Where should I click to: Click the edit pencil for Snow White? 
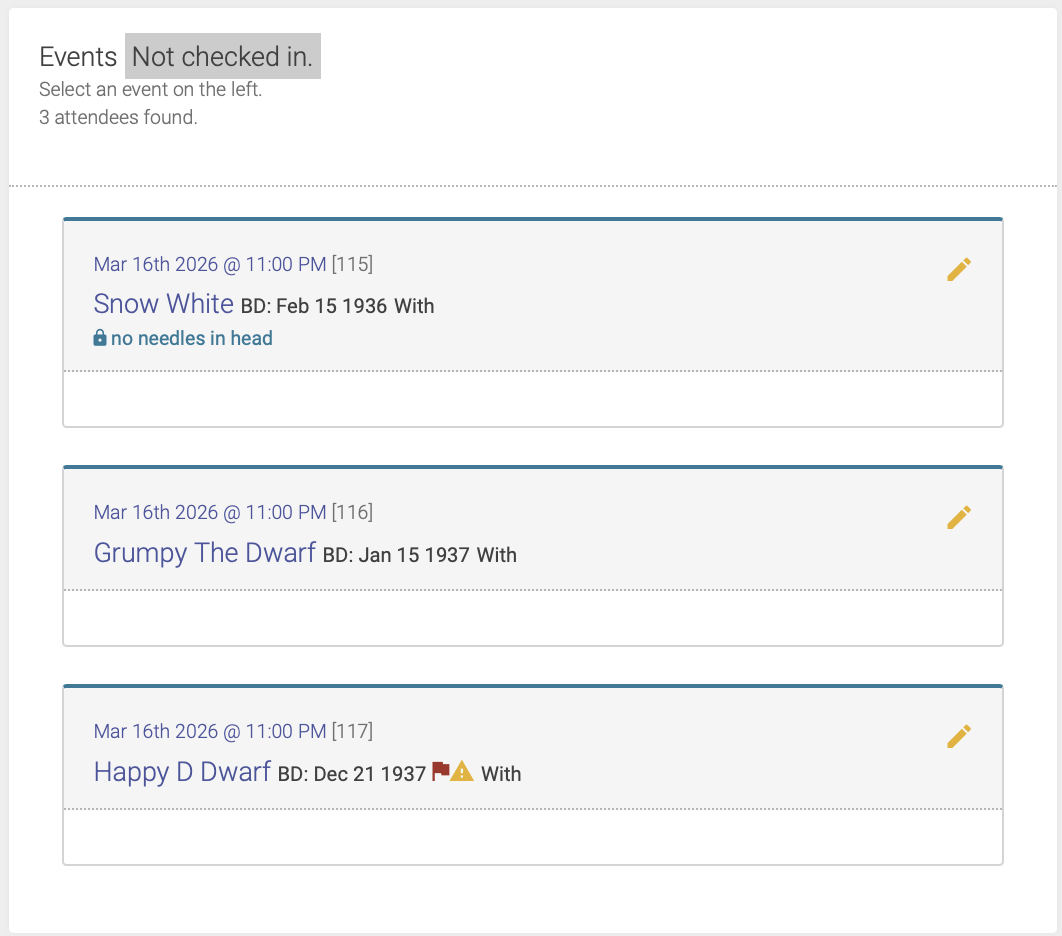point(958,270)
